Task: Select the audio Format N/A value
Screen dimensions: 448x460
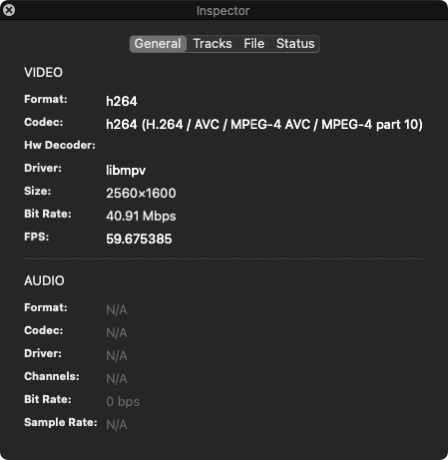Action: point(117,310)
